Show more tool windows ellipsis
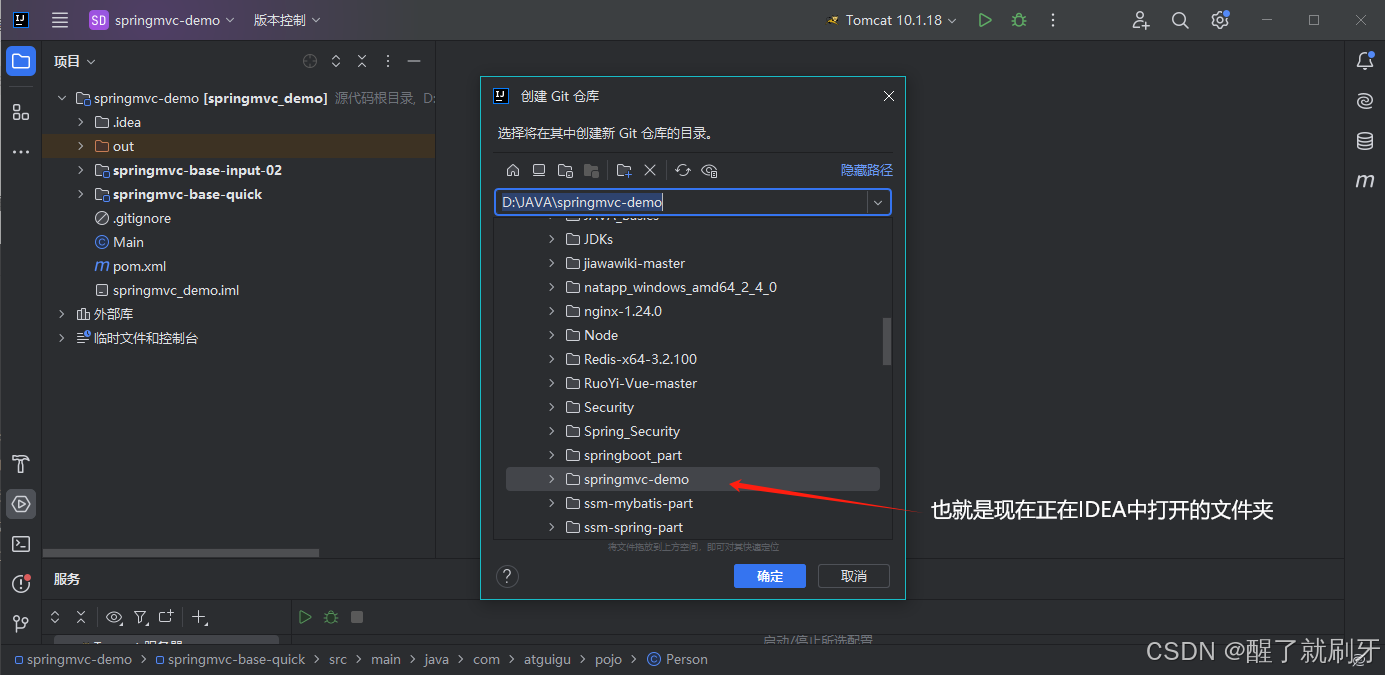This screenshot has height=675, width=1385. coord(21,152)
